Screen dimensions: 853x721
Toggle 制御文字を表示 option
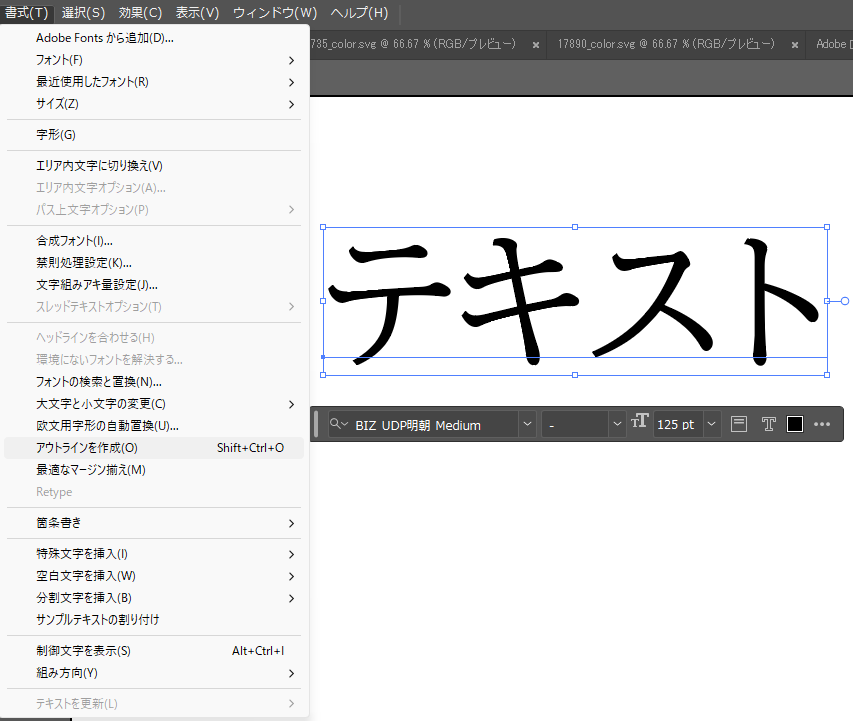pos(84,651)
